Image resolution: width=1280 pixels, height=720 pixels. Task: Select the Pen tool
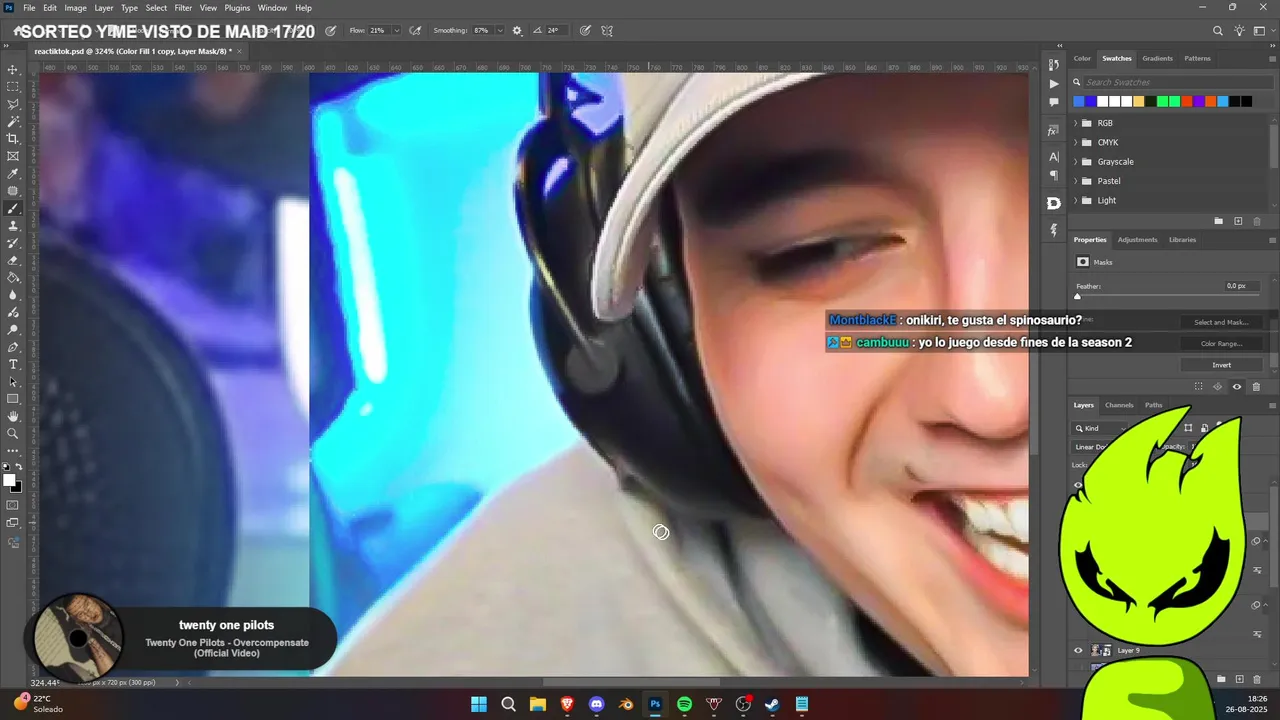pos(13,347)
